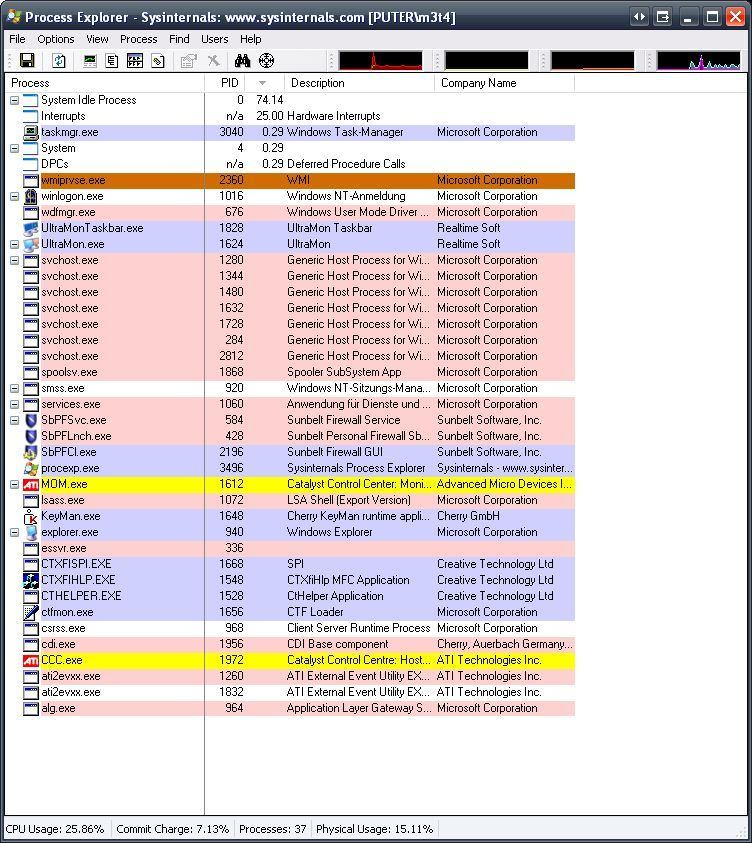752x843 pixels.
Task: Open the Find menu
Action: point(179,39)
